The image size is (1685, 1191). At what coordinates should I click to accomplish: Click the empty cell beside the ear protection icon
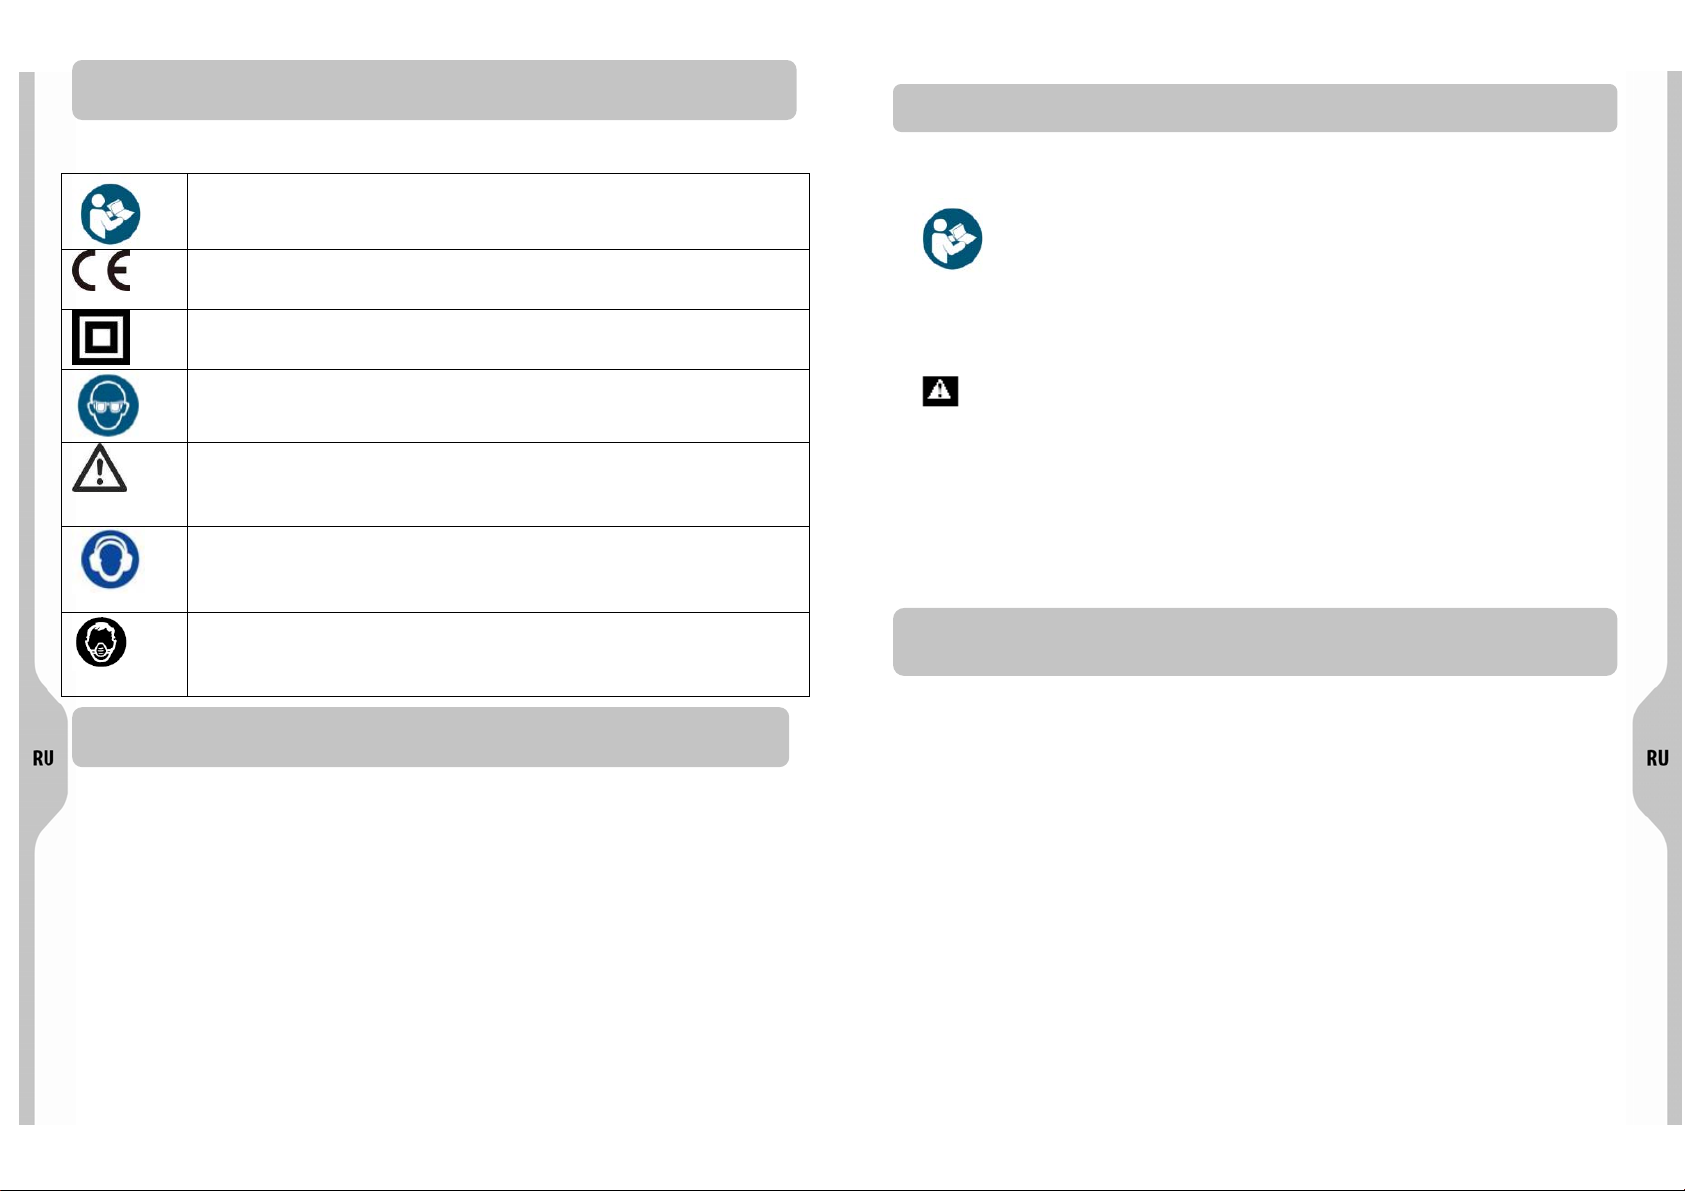[498, 570]
